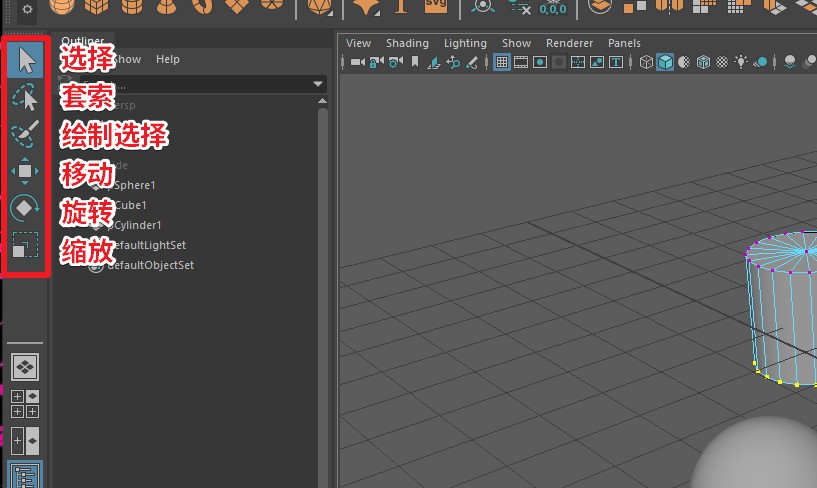Choose the Paint Selection brush tool
Viewport: 817px width, 488px height.
[x=25, y=134]
